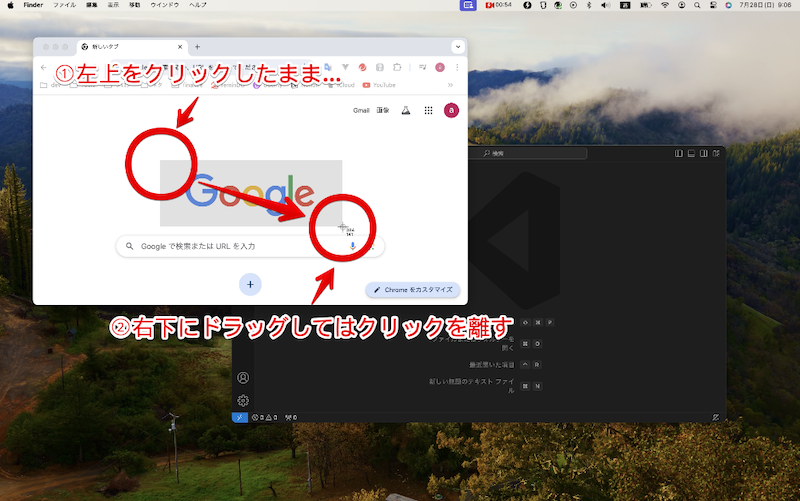Open the ヘルプ menu
Viewport: 800px width, 501px height.
(x=197, y=5)
